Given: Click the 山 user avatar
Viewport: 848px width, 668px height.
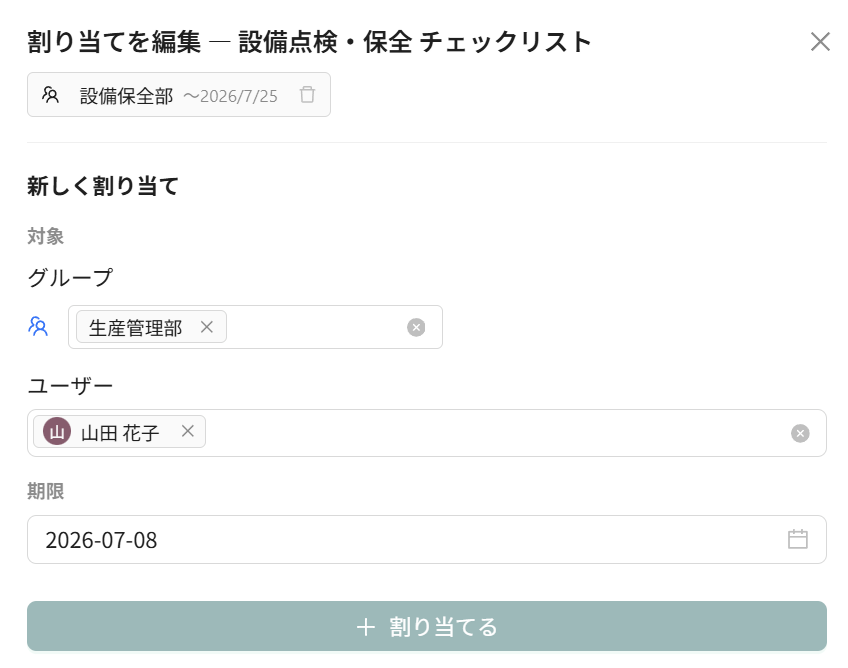Looking at the screenshot, I should coord(57,432).
